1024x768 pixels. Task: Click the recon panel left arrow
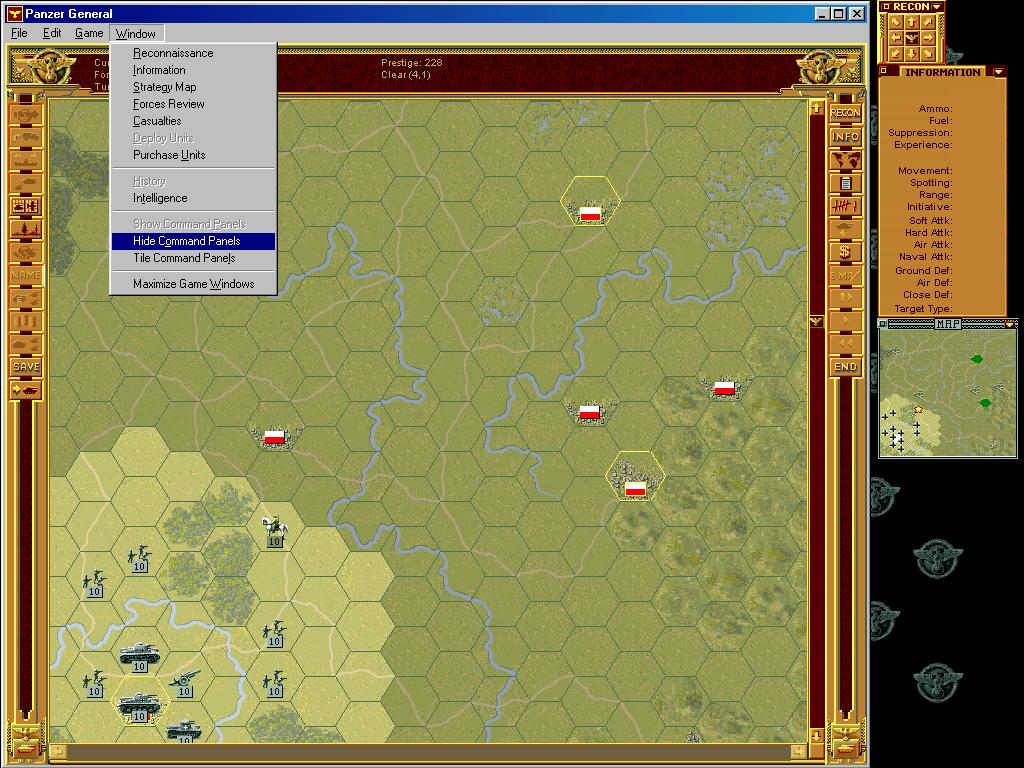[x=896, y=39]
